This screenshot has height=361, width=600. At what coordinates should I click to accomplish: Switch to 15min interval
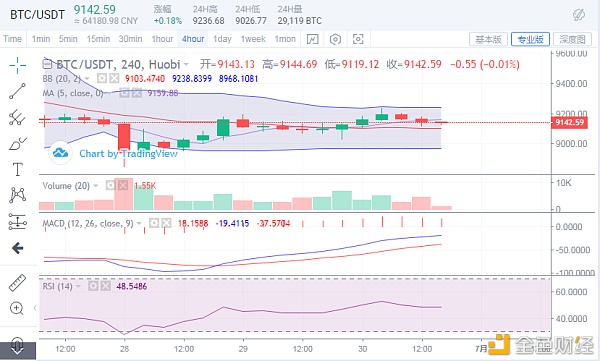coord(98,39)
